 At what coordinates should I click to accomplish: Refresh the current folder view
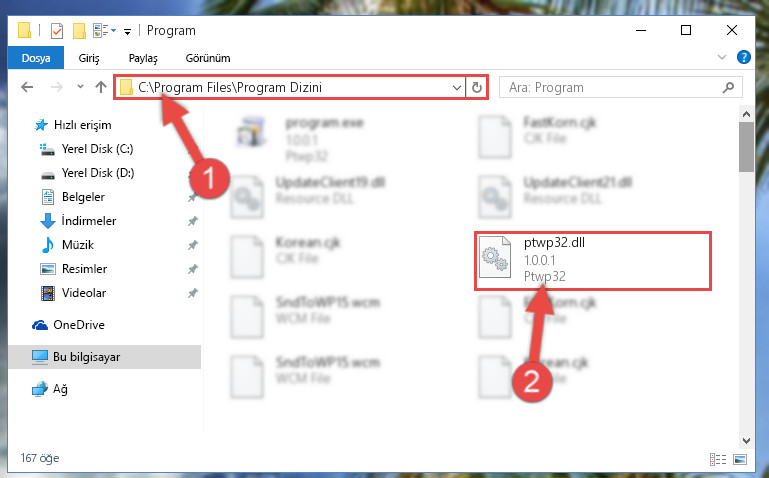[477, 87]
